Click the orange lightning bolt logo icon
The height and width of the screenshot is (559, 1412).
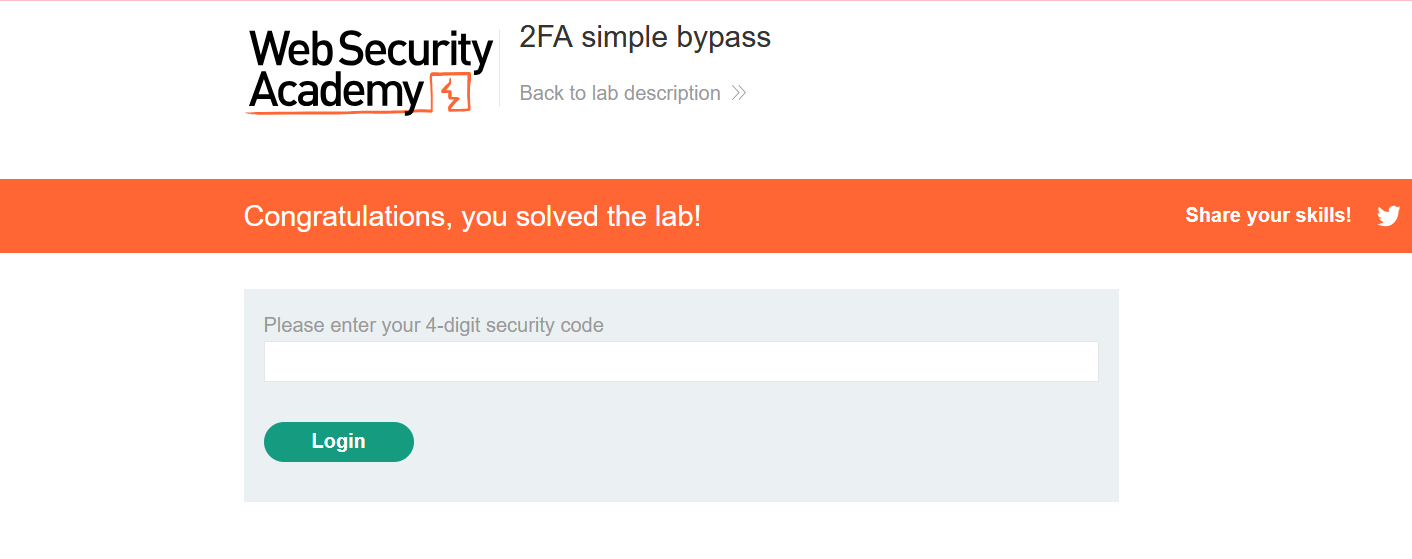[449, 92]
